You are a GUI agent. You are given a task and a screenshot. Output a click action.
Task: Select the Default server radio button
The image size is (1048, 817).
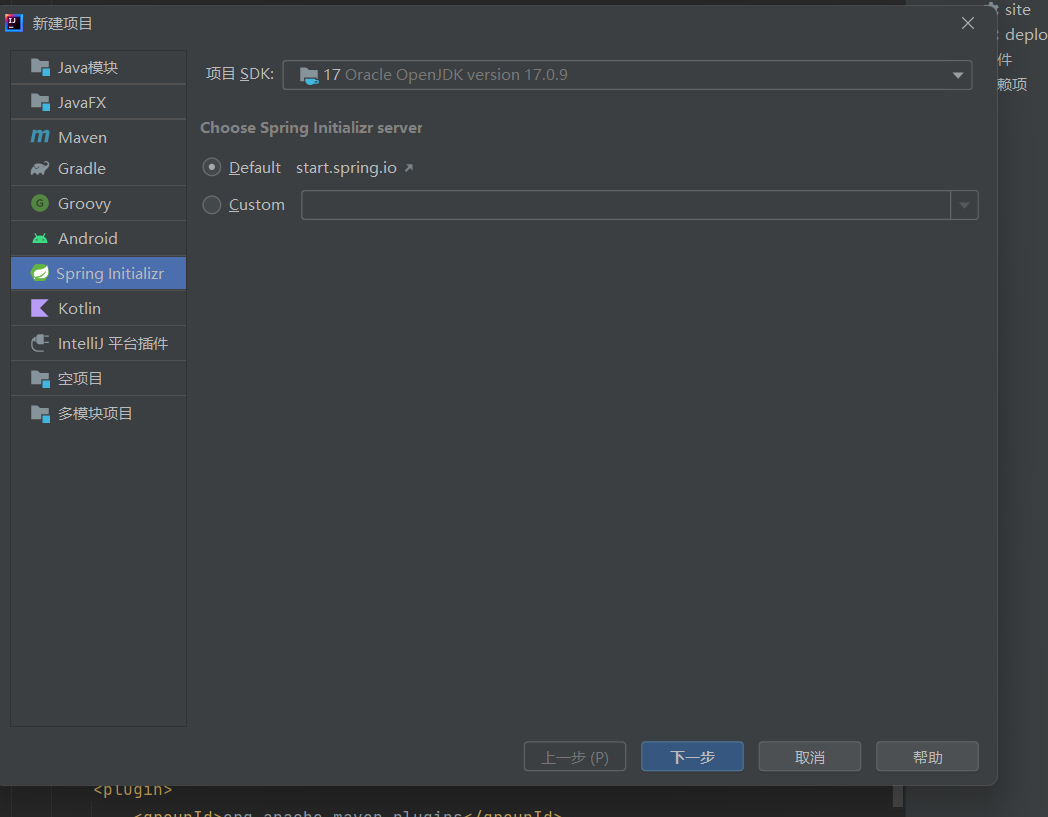point(212,167)
